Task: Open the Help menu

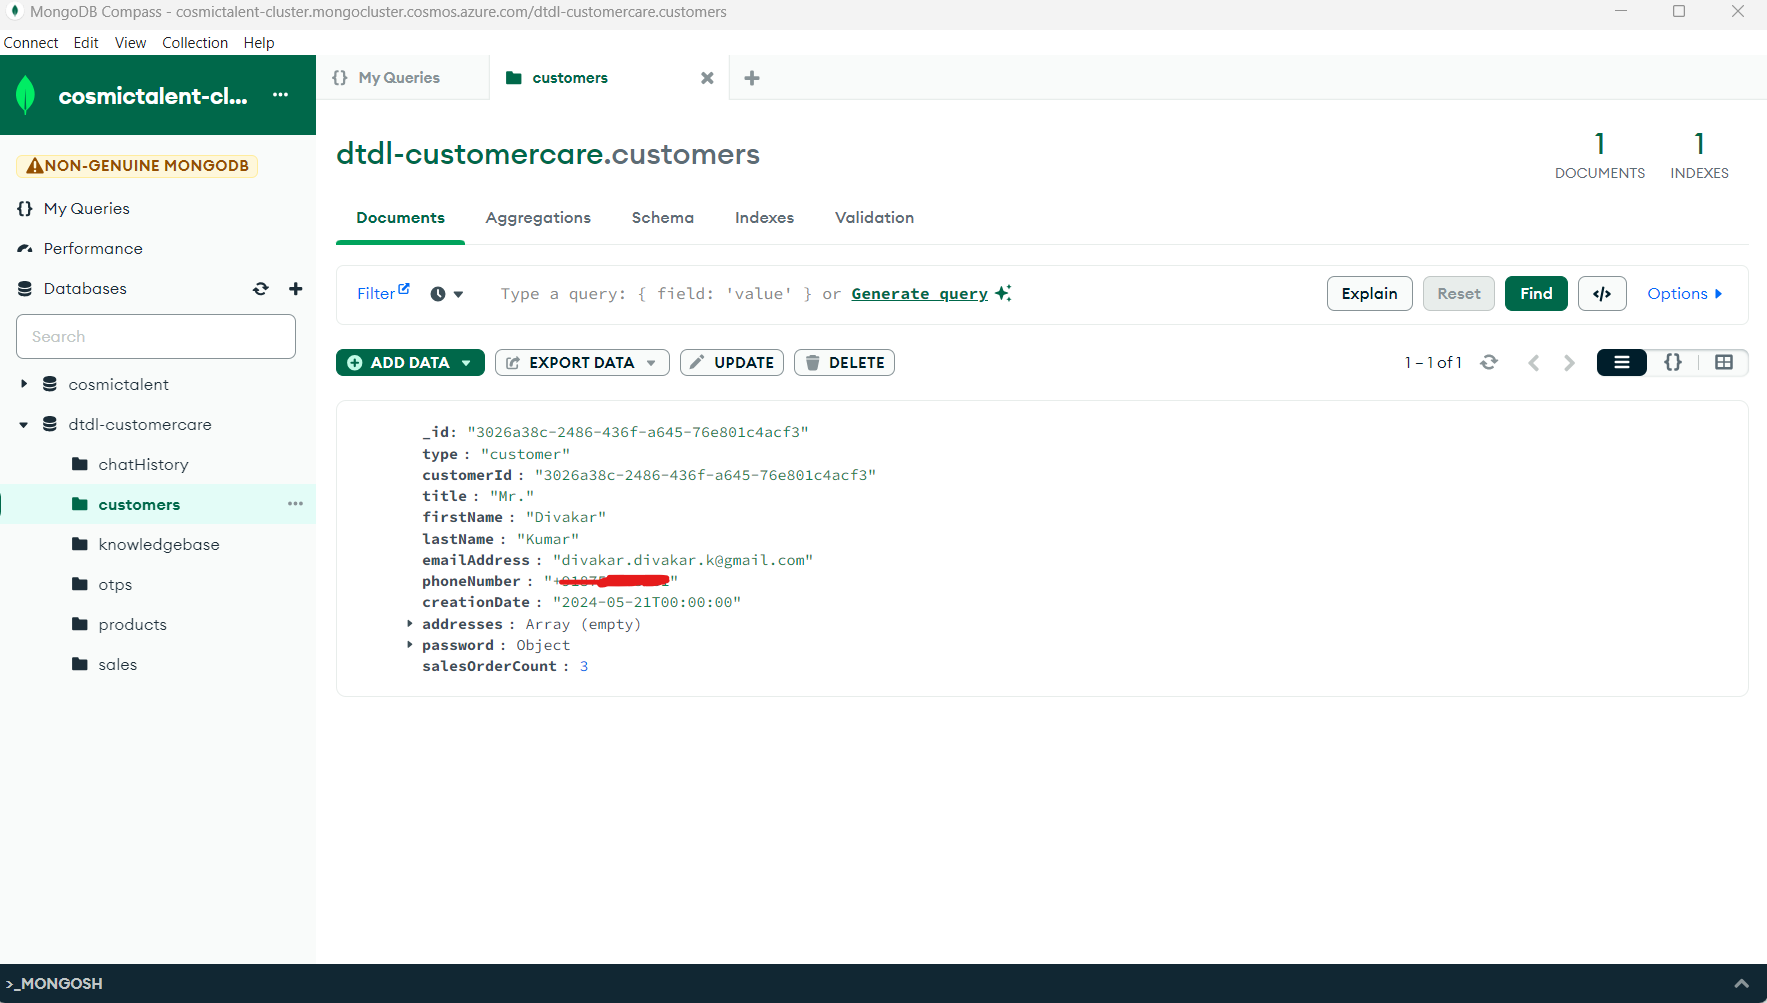Action: click(259, 43)
